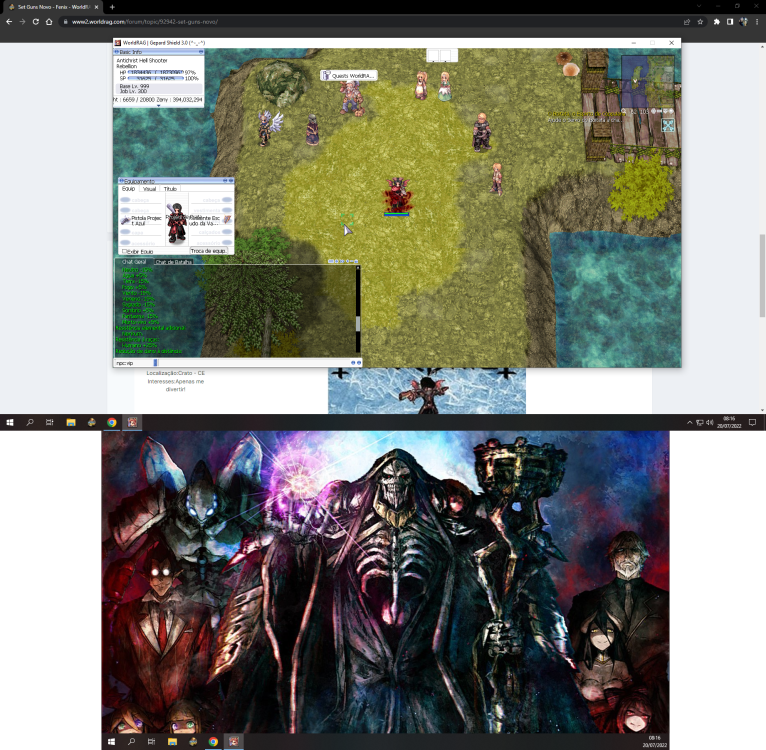Image resolution: width=766 pixels, height=750 pixels.
Task: Tick the Exibir Equip checkbox
Action: pyautogui.click(x=125, y=251)
